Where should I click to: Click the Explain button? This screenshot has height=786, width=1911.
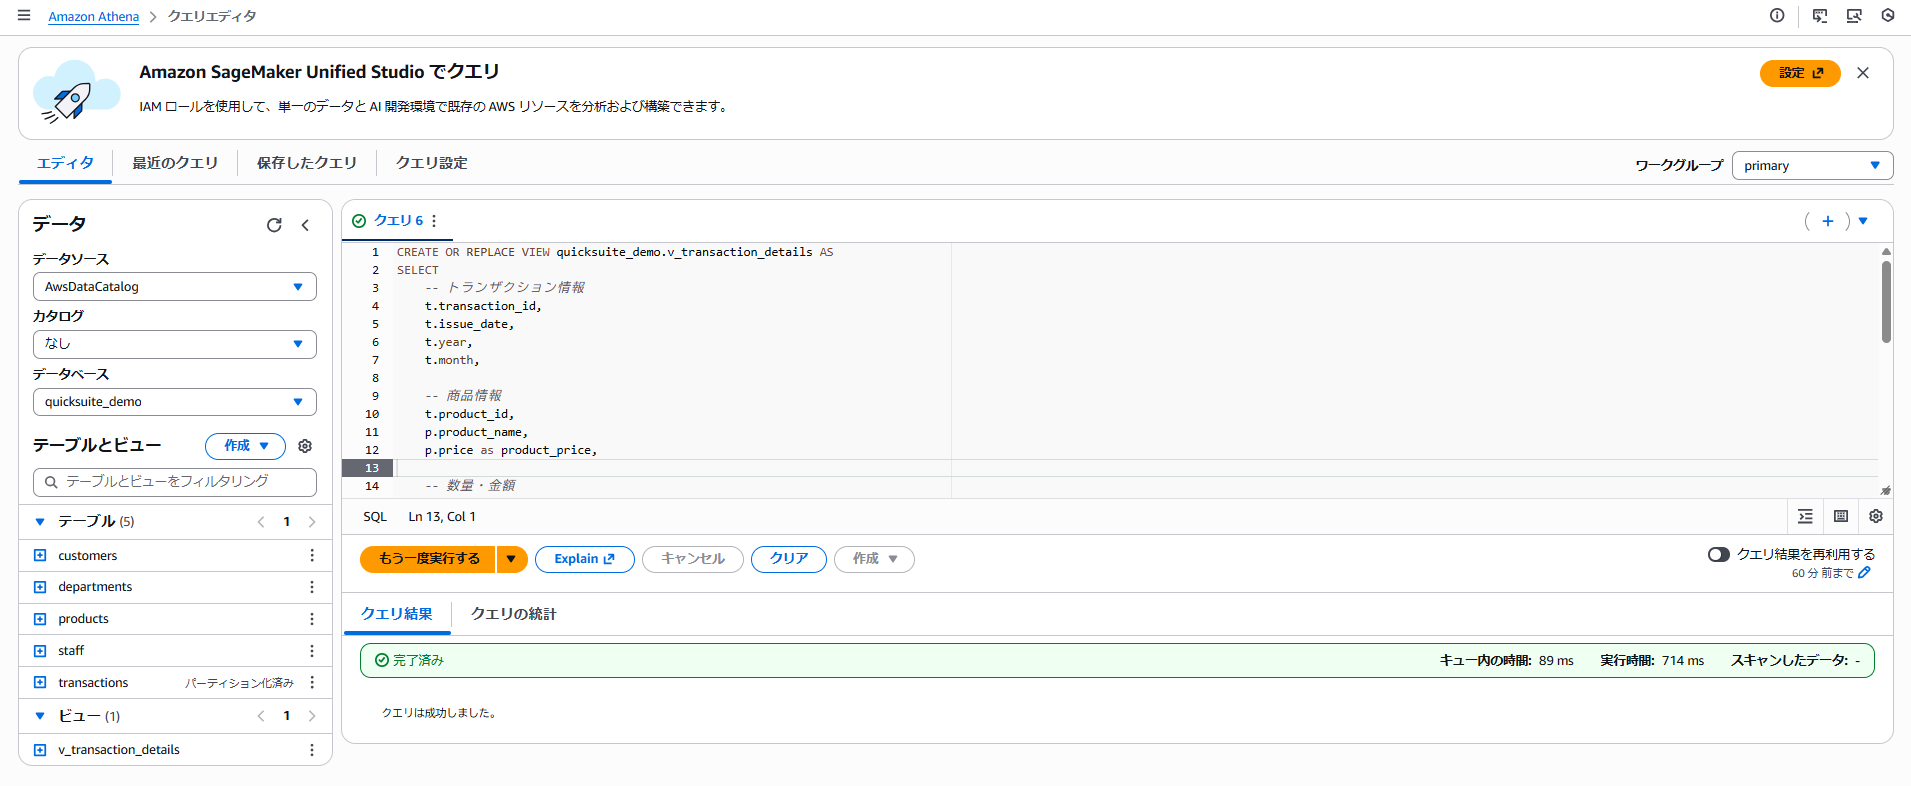pos(584,559)
